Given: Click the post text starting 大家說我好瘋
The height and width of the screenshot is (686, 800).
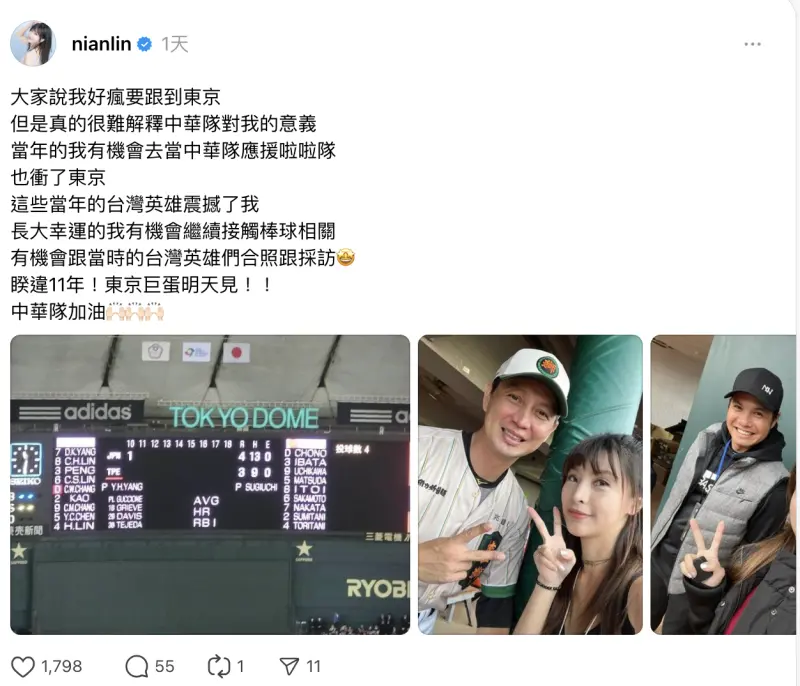Looking at the screenshot, I should point(116,97).
